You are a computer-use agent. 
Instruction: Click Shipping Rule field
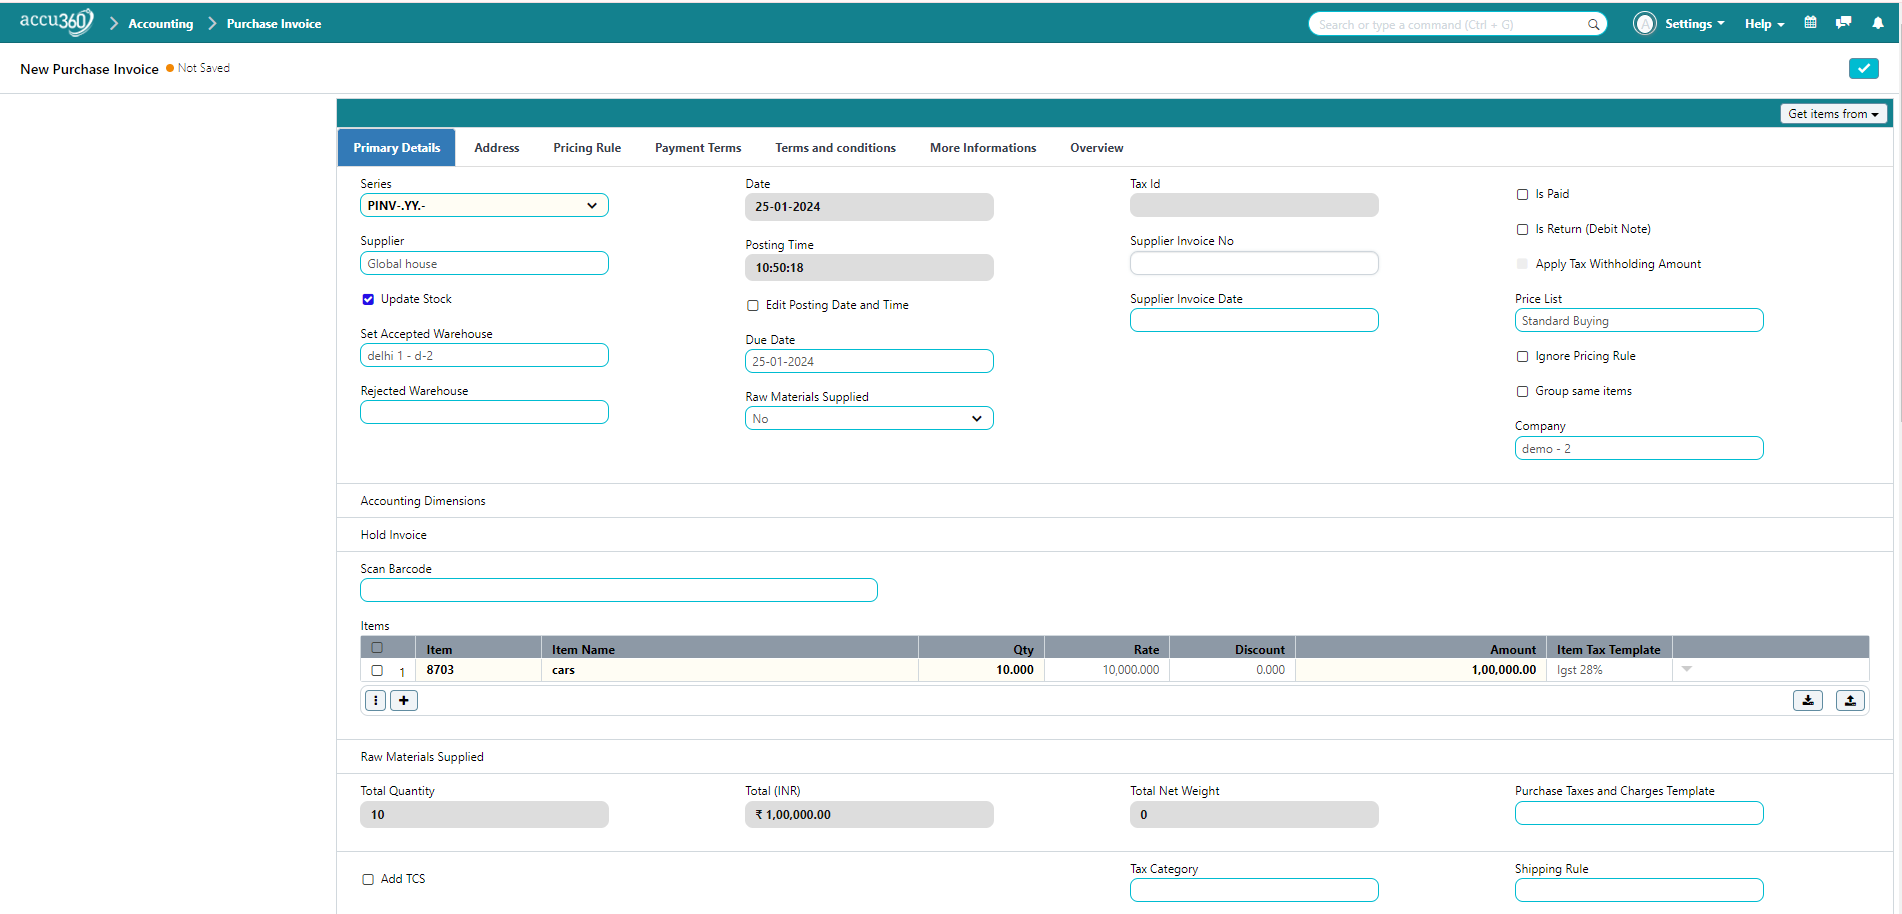pos(1639,890)
